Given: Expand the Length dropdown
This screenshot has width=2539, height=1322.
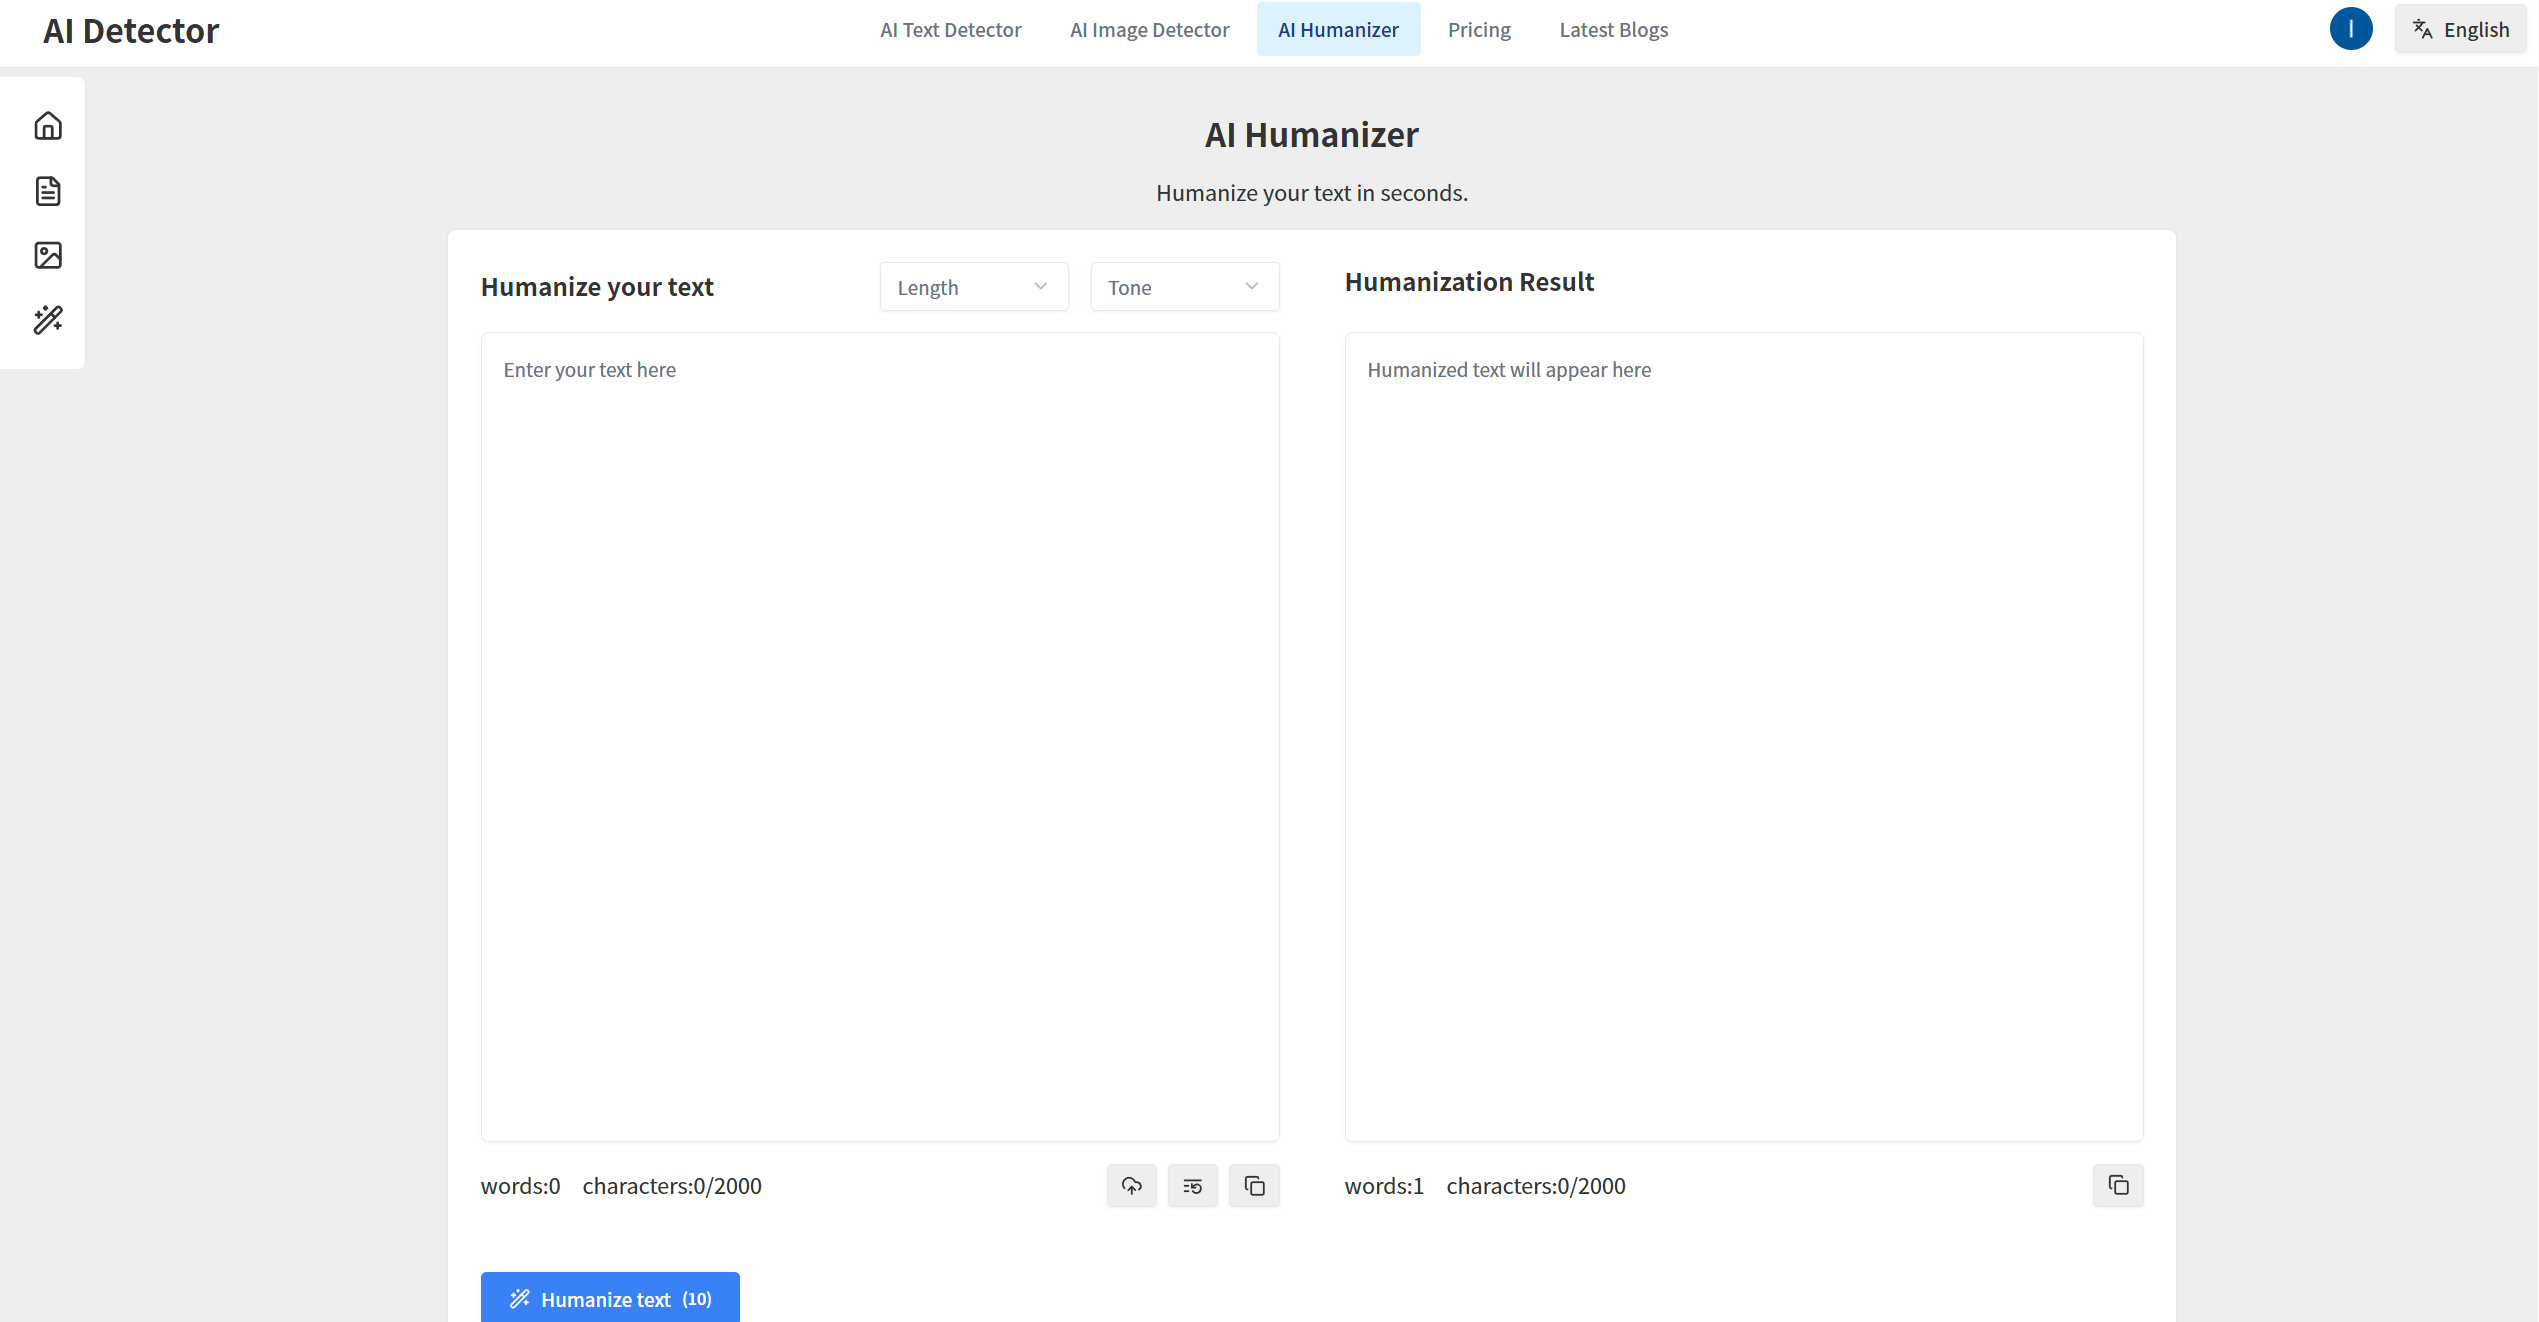Looking at the screenshot, I should coord(973,288).
